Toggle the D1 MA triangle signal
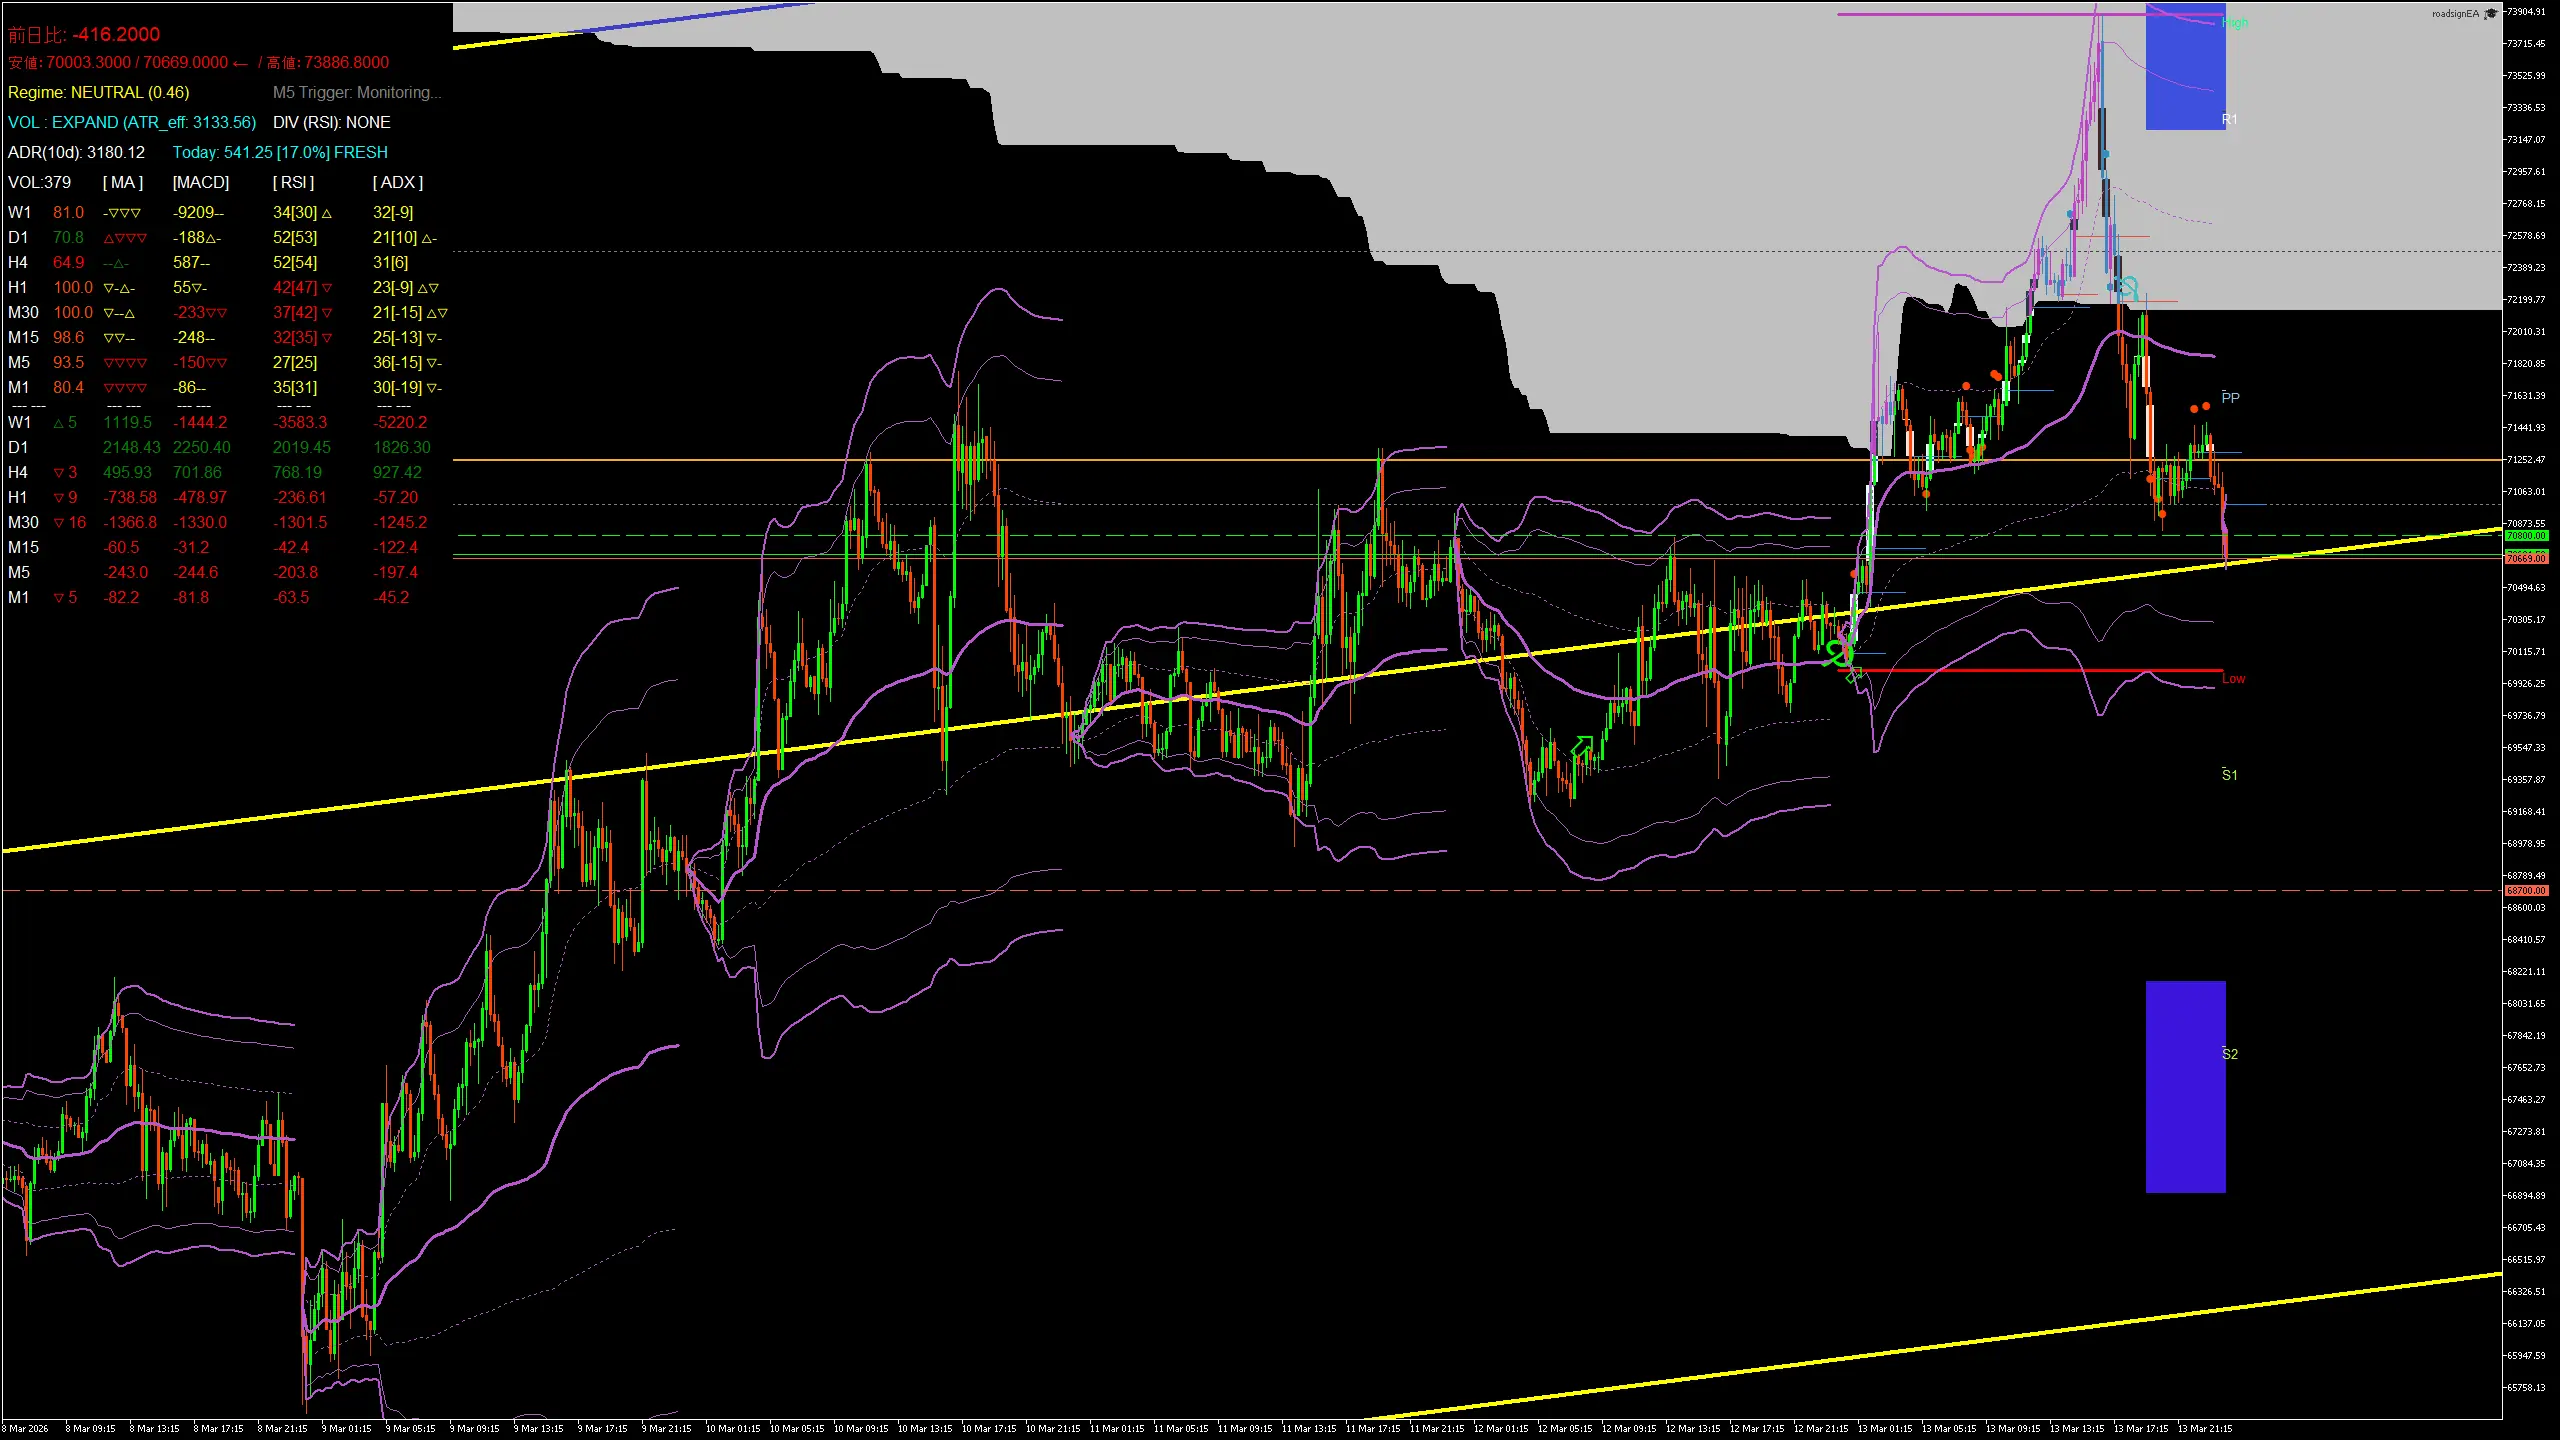 coord(108,237)
